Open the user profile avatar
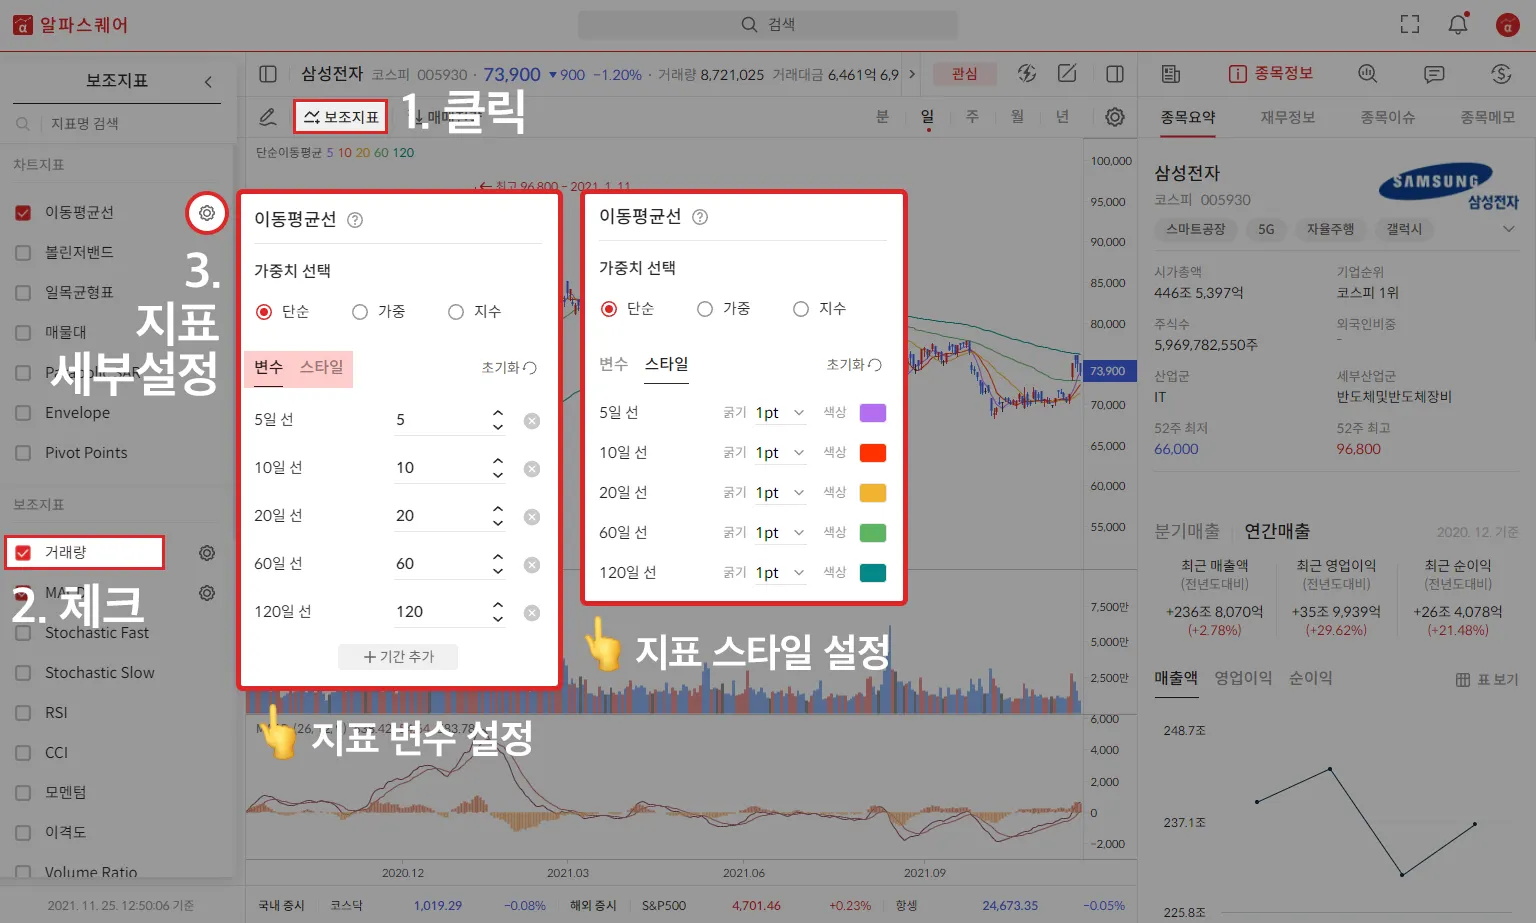1536x923 pixels. [x=1508, y=25]
